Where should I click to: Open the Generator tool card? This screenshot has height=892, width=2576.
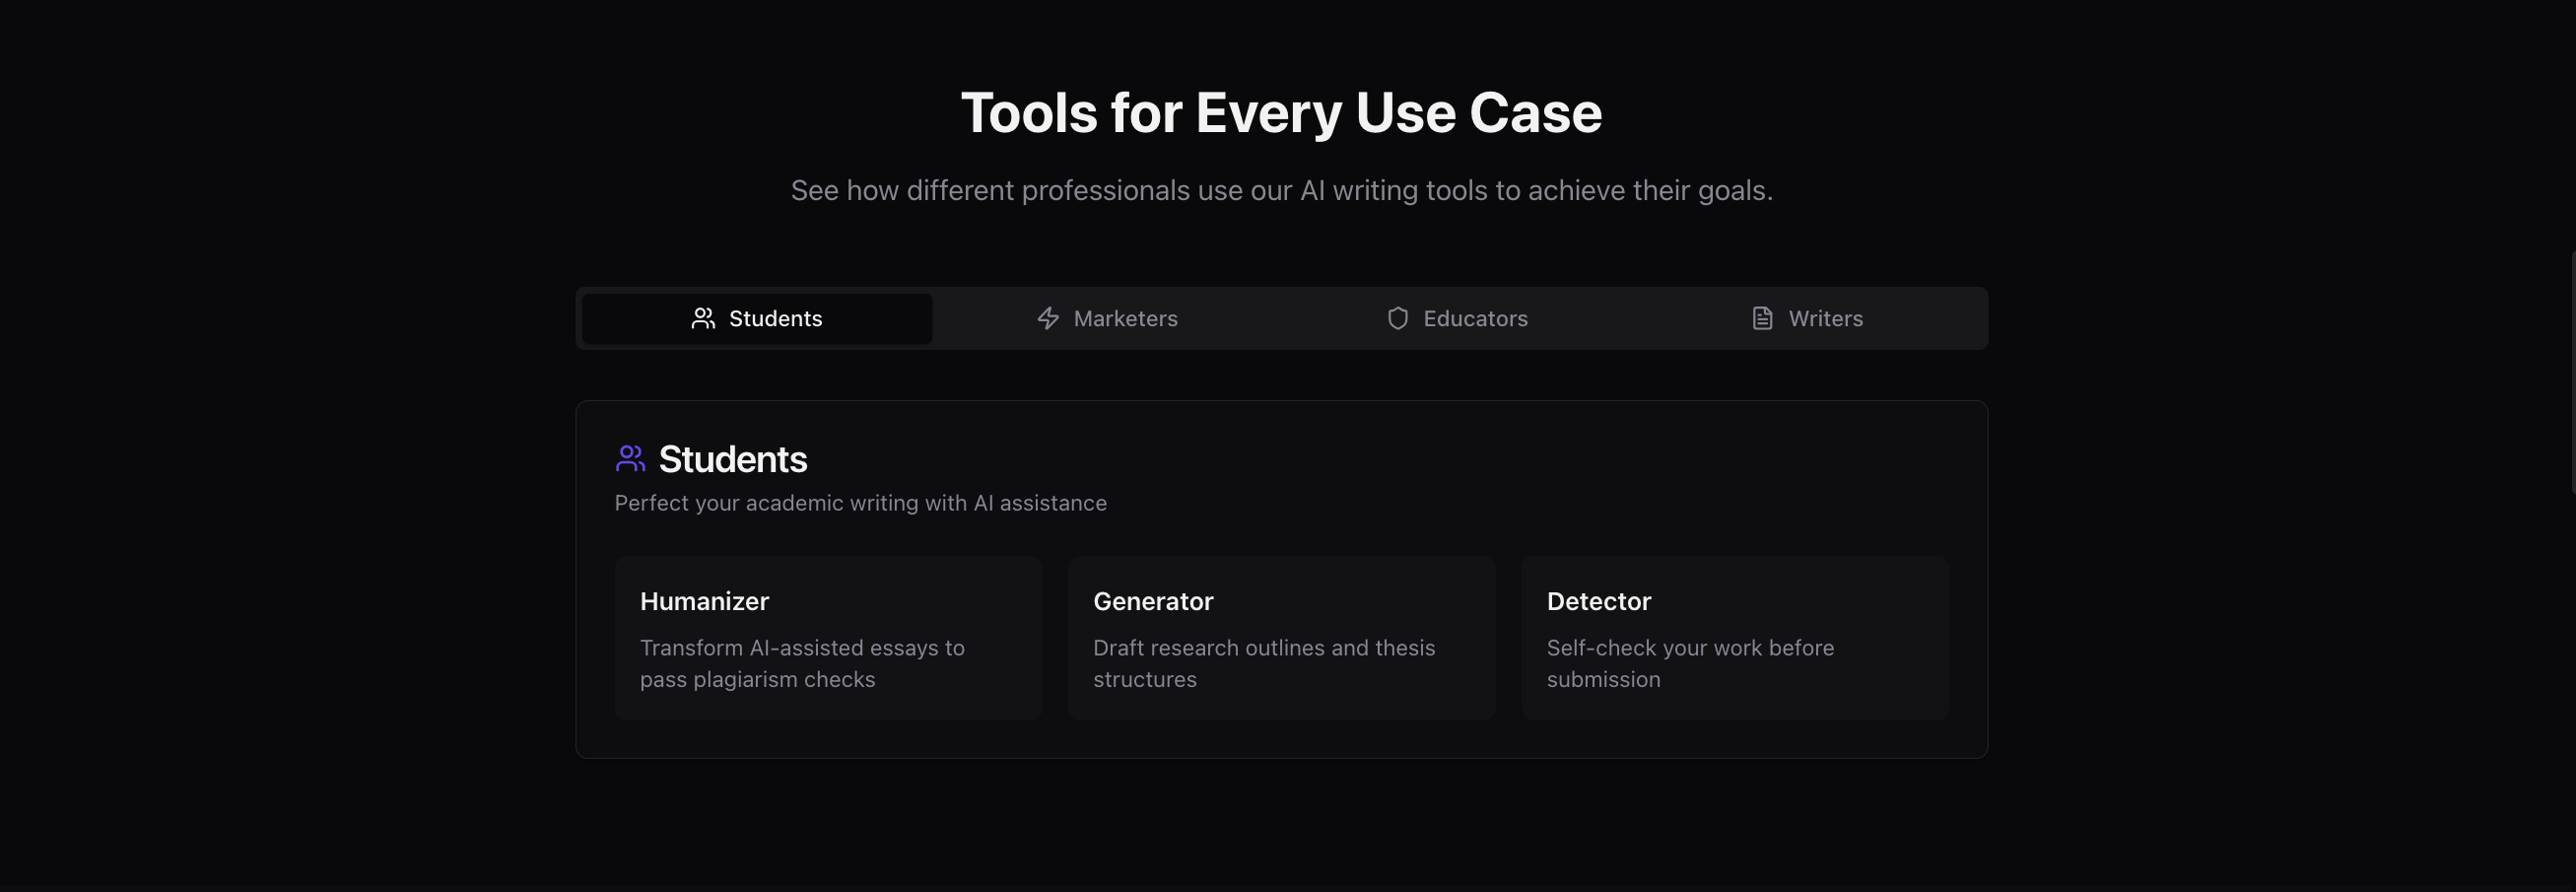1281,637
